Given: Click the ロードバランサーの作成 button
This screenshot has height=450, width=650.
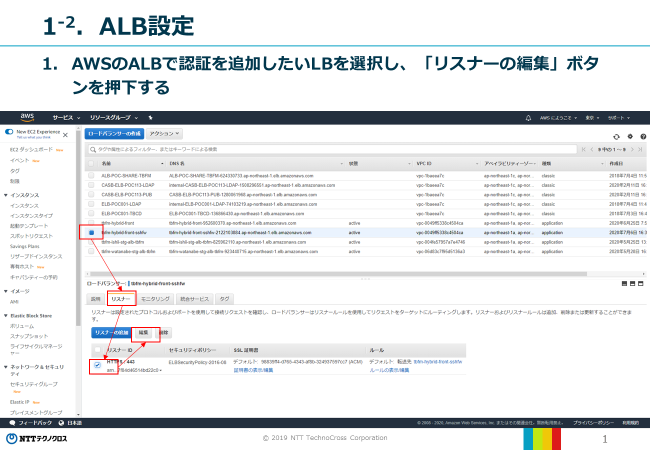Looking at the screenshot, I should [114, 133].
